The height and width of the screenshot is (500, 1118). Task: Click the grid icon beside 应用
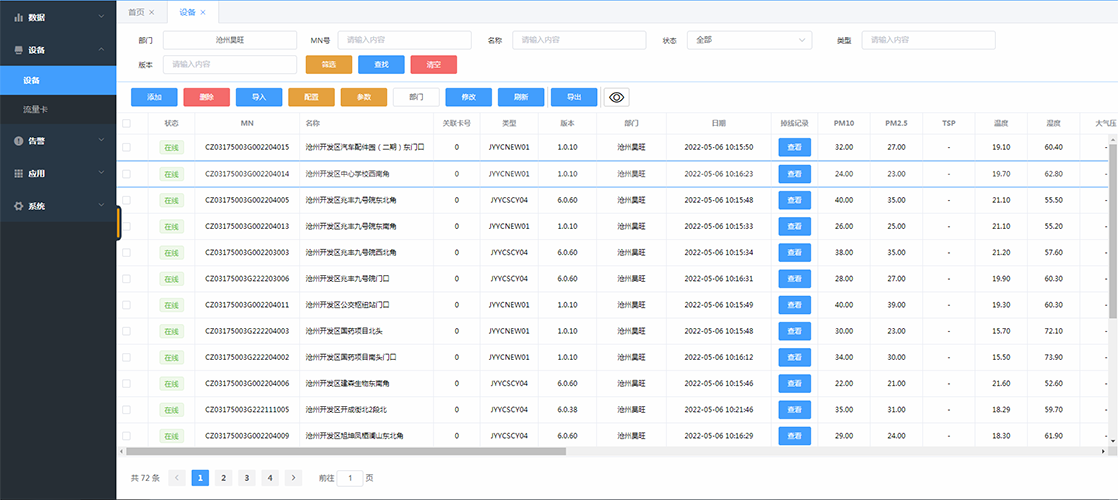point(18,173)
